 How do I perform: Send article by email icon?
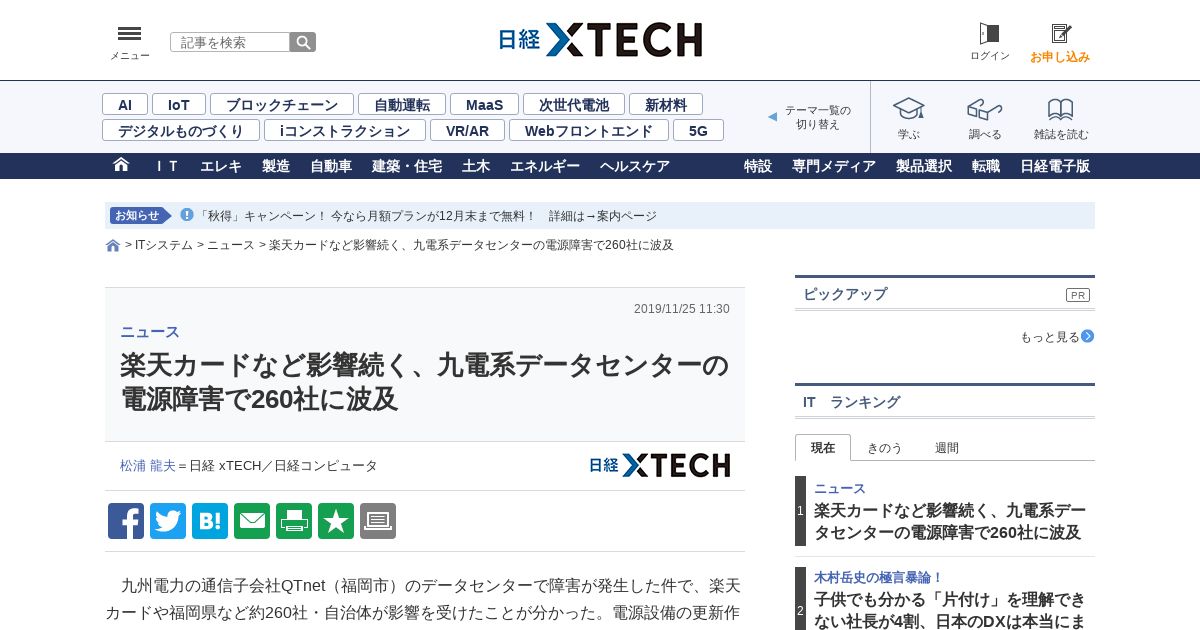252,521
